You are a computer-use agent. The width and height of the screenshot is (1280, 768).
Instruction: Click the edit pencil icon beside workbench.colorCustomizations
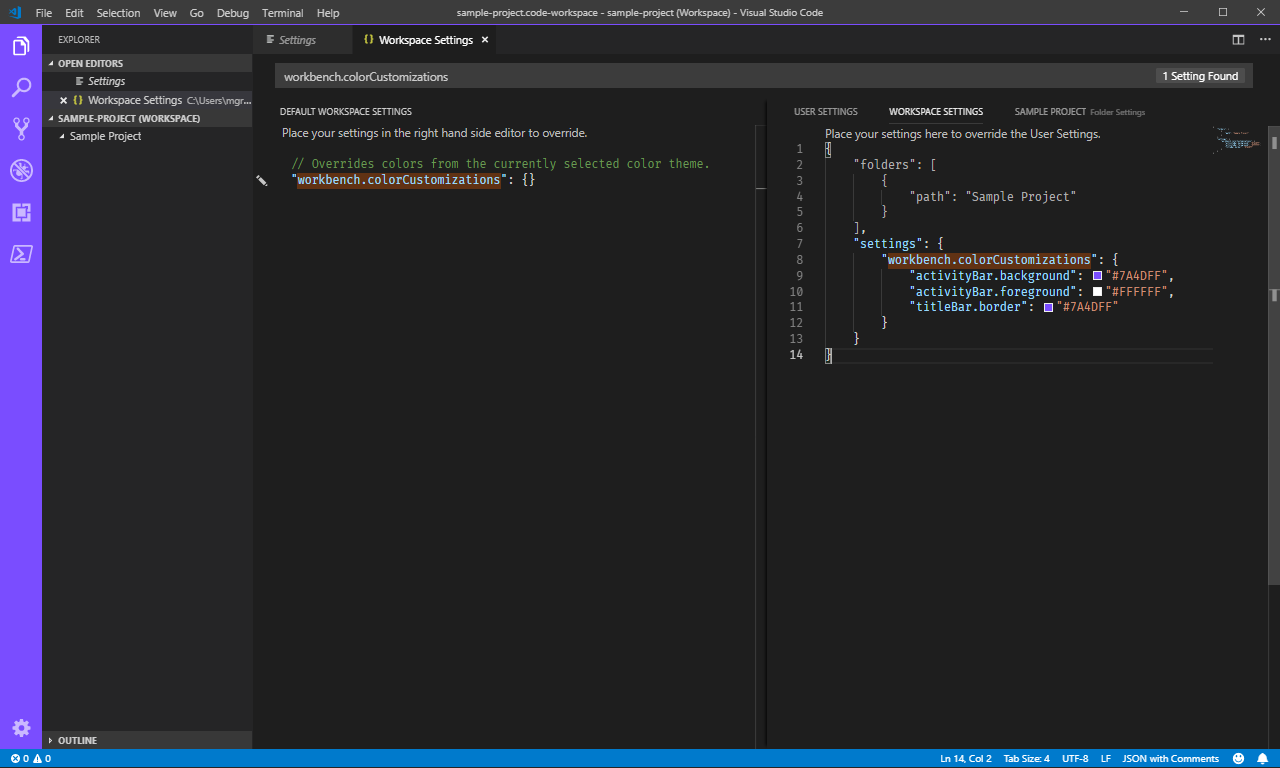click(x=261, y=181)
